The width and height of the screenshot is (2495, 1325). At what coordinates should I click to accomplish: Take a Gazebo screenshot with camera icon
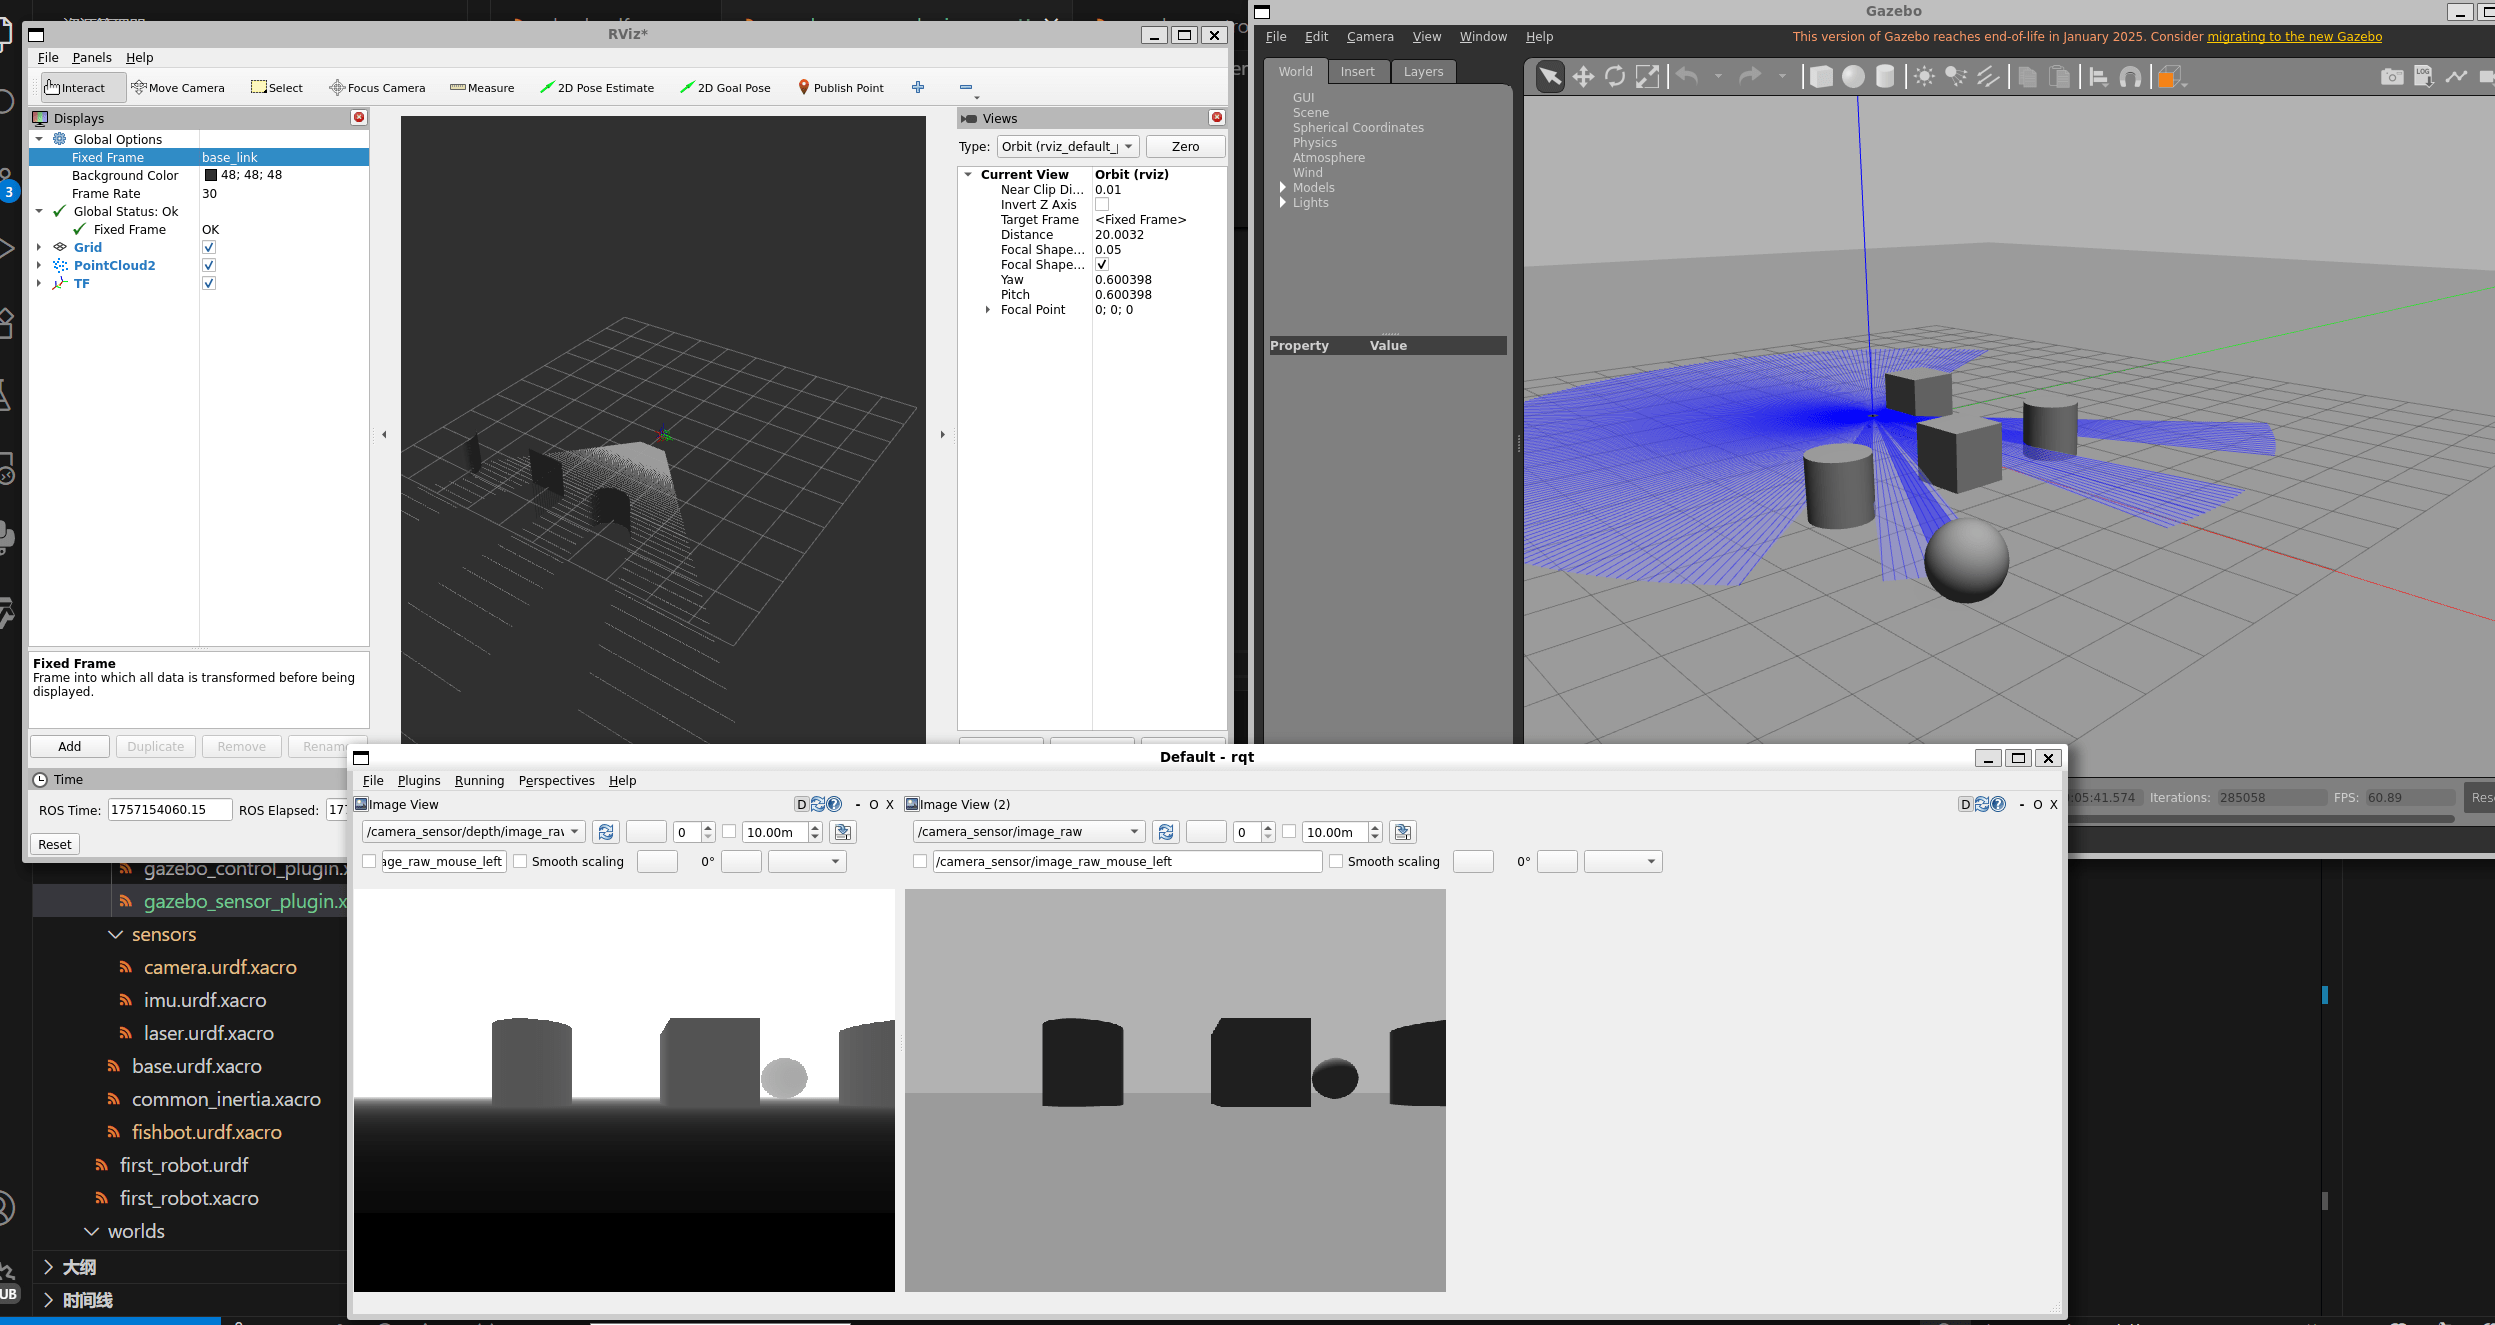click(2391, 77)
